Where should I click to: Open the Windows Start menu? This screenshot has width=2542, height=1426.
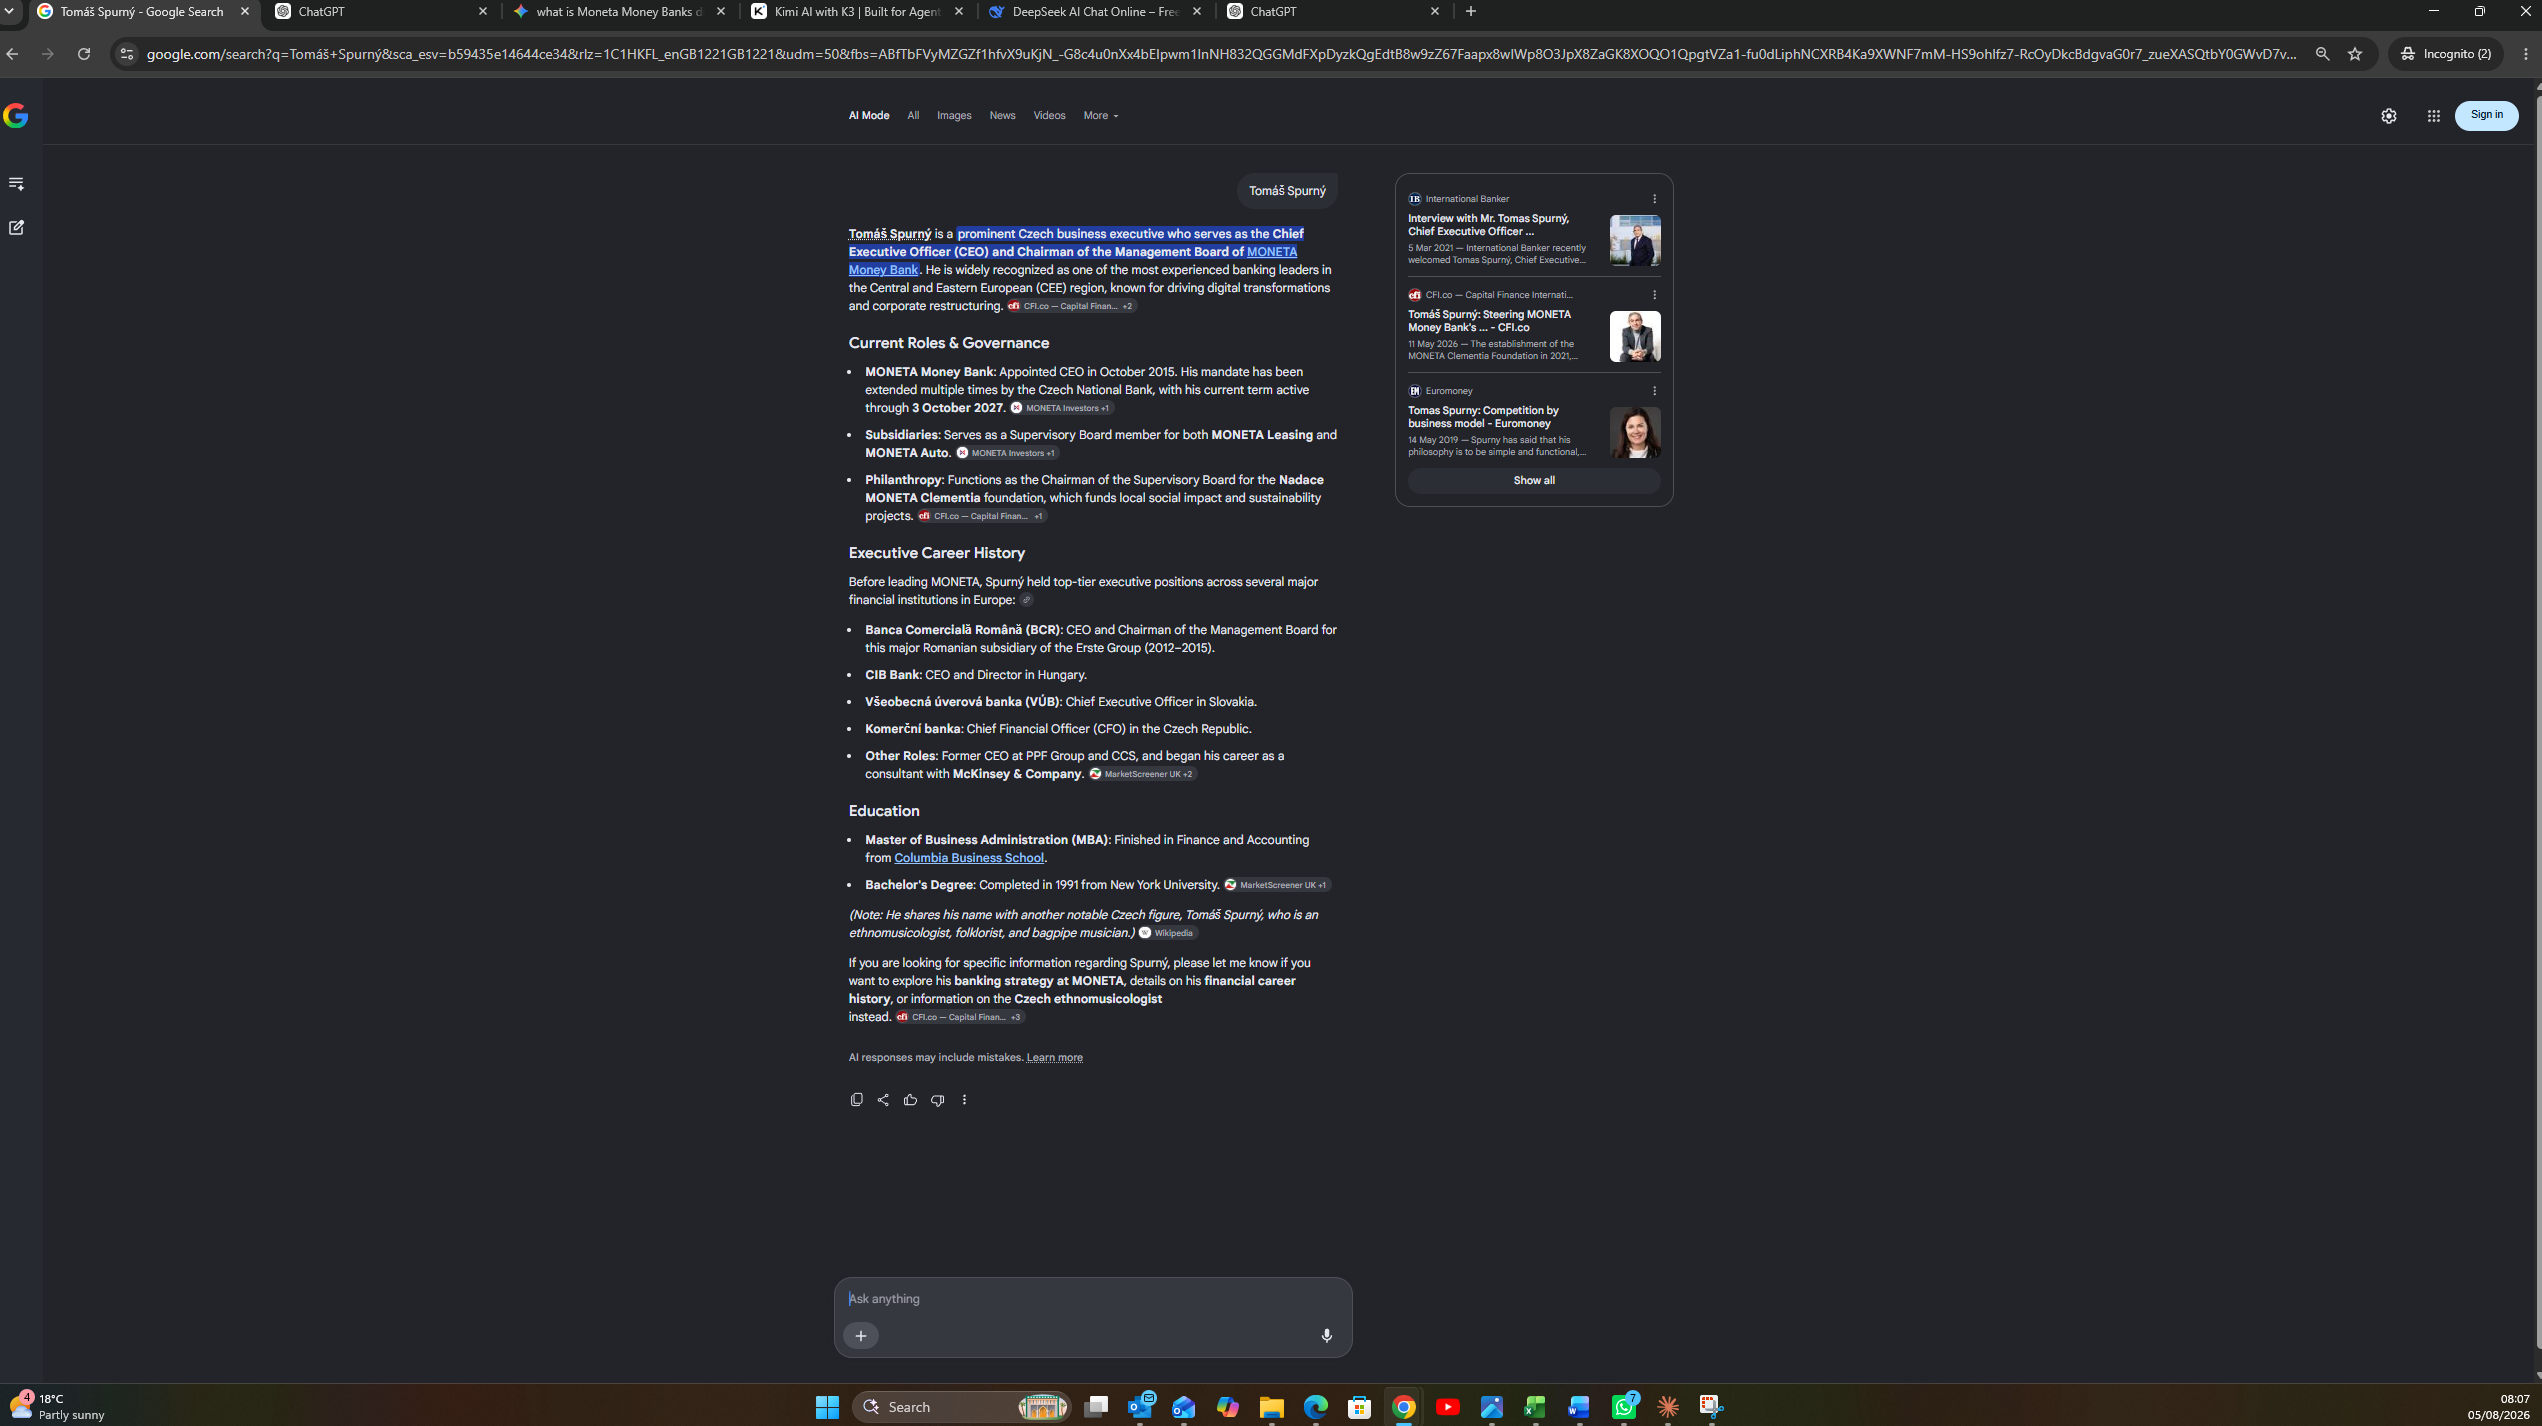(827, 1407)
